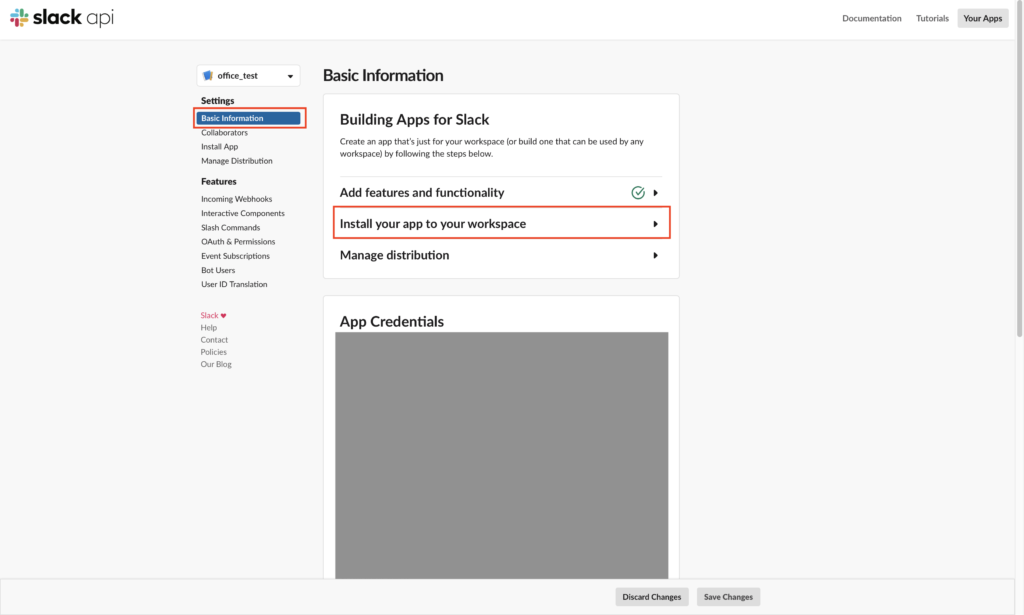This screenshot has height=615, width=1024.
Task: Click the Settings sidebar heading
Action: 217,101
